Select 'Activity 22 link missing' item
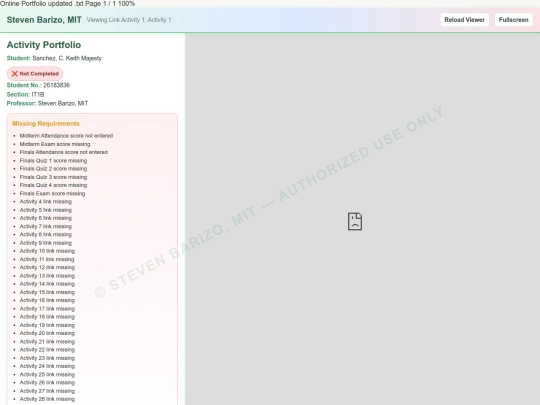 point(47,350)
